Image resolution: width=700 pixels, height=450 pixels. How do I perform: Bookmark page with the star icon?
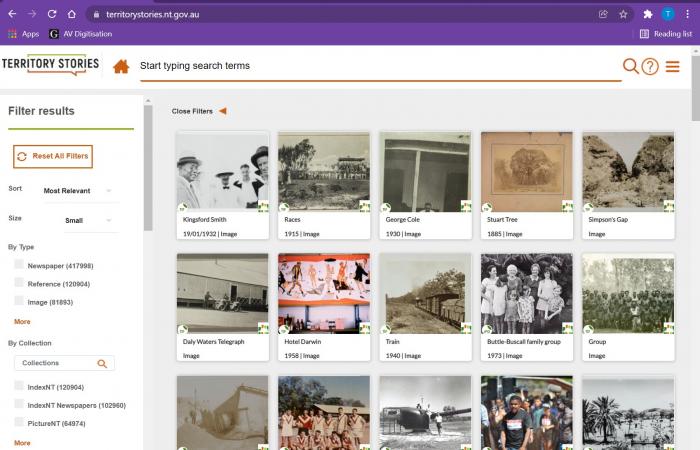click(x=623, y=14)
